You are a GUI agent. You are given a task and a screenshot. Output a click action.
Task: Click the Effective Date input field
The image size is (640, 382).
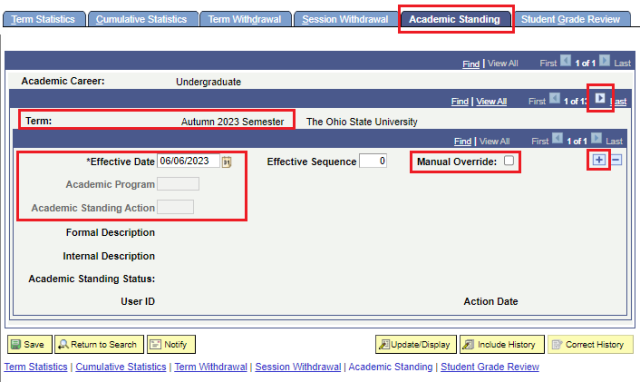189,161
